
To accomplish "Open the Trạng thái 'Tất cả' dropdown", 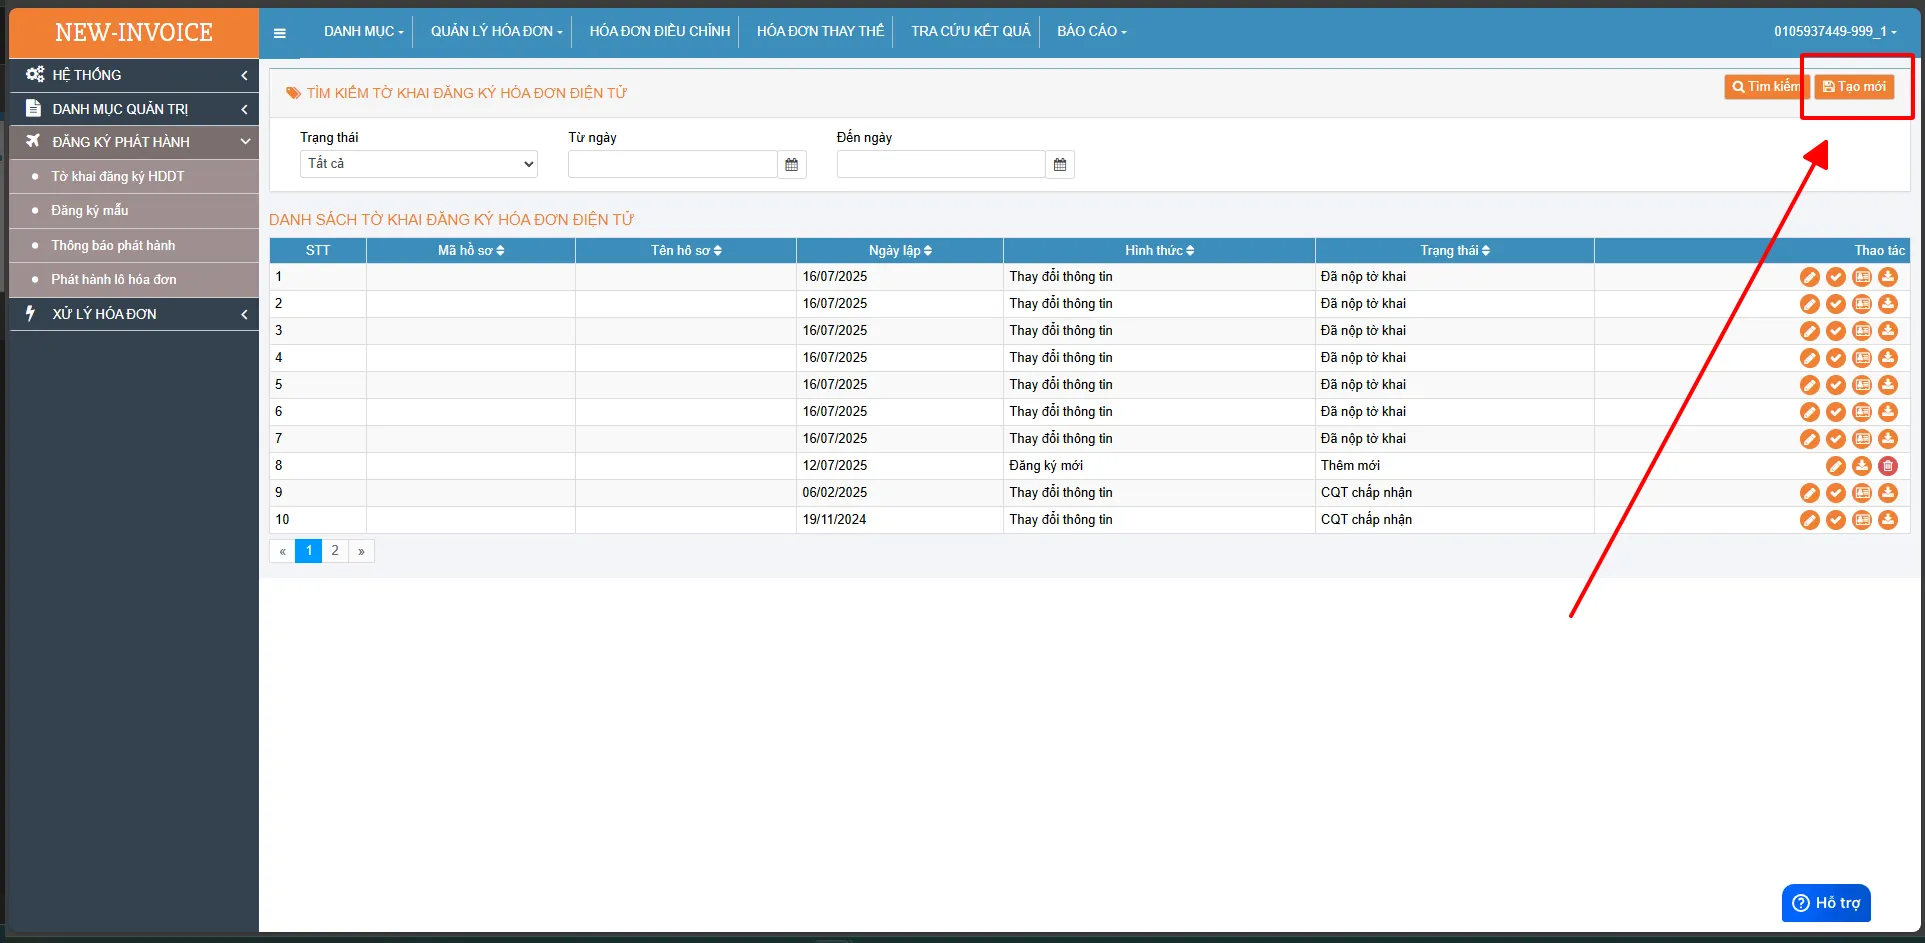I will [x=419, y=164].
